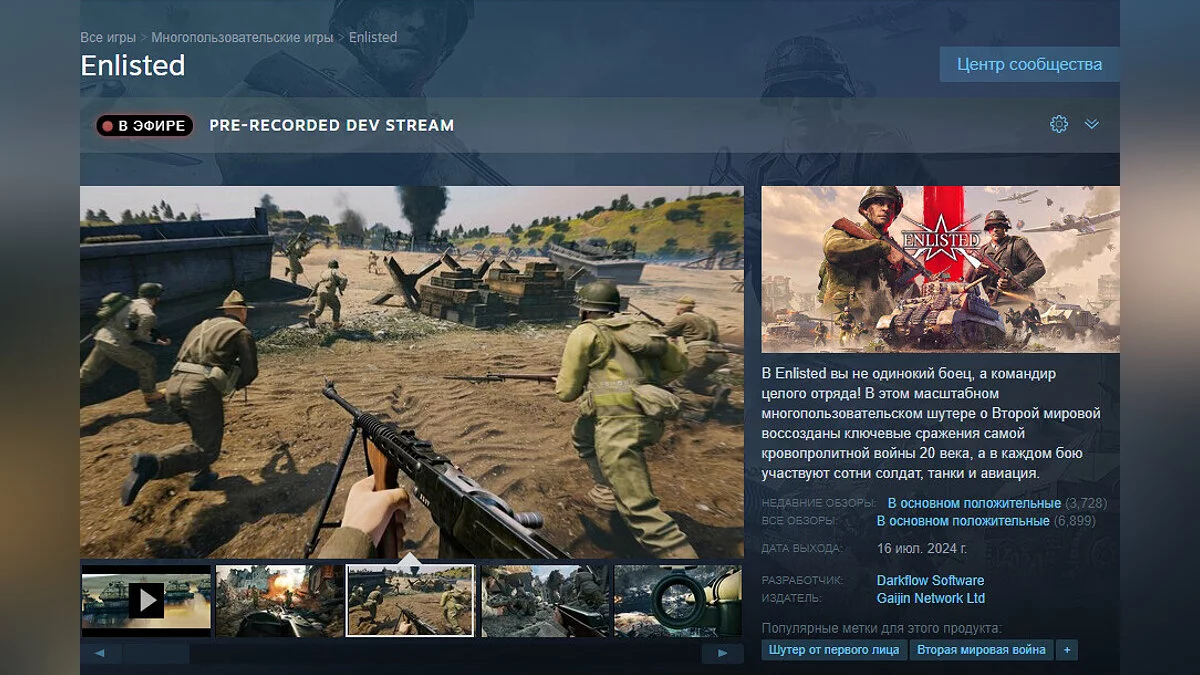Click the Enlisted header capsule image
This screenshot has width=1200, height=675.
point(940,269)
